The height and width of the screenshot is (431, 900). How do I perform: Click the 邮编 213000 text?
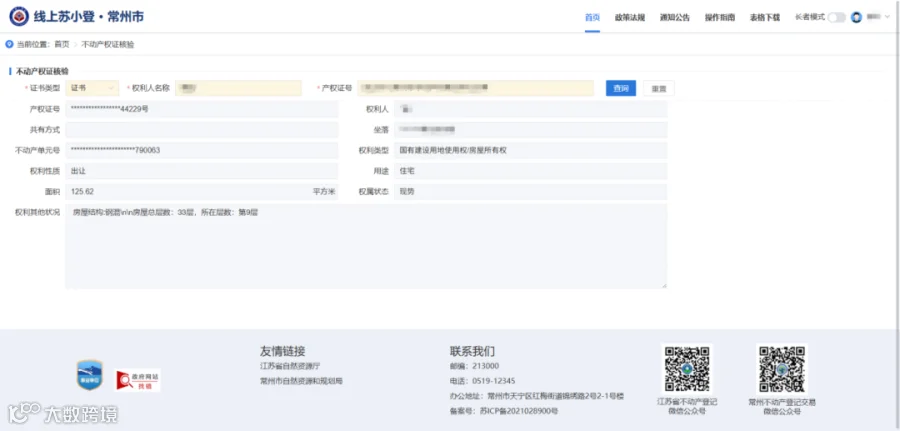(x=474, y=366)
